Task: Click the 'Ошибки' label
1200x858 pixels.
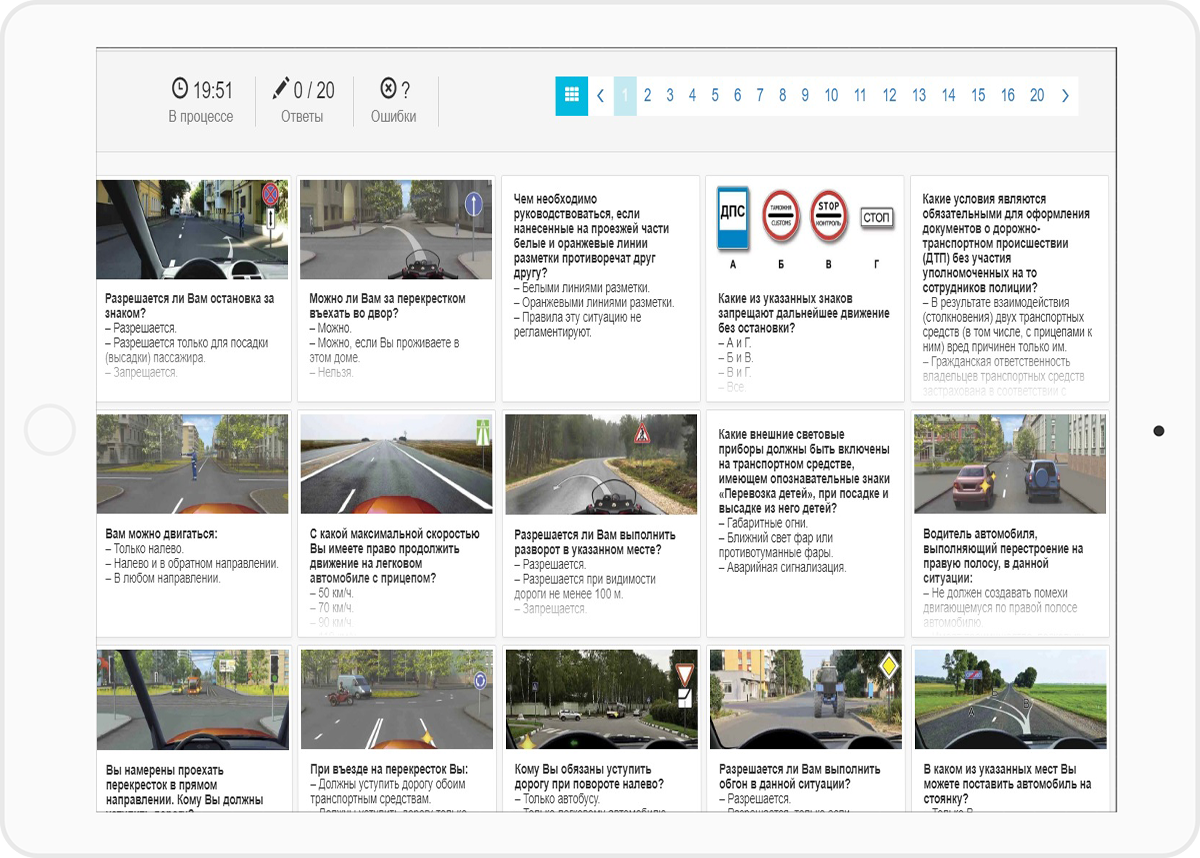Action: tap(393, 116)
